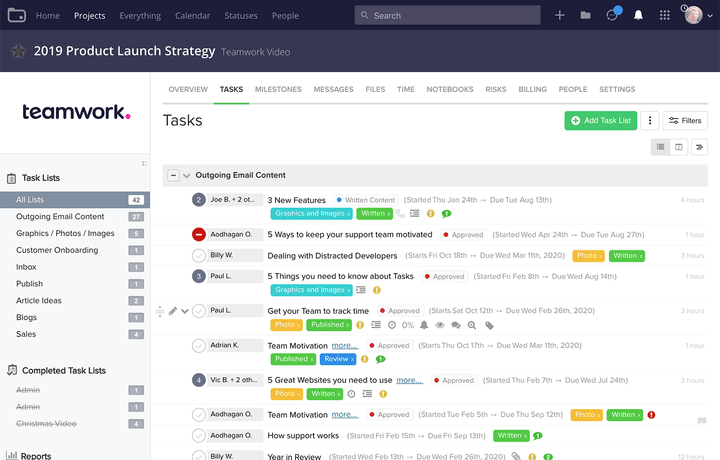Open the three-dot task options menu
This screenshot has width=720, height=460.
coord(650,120)
